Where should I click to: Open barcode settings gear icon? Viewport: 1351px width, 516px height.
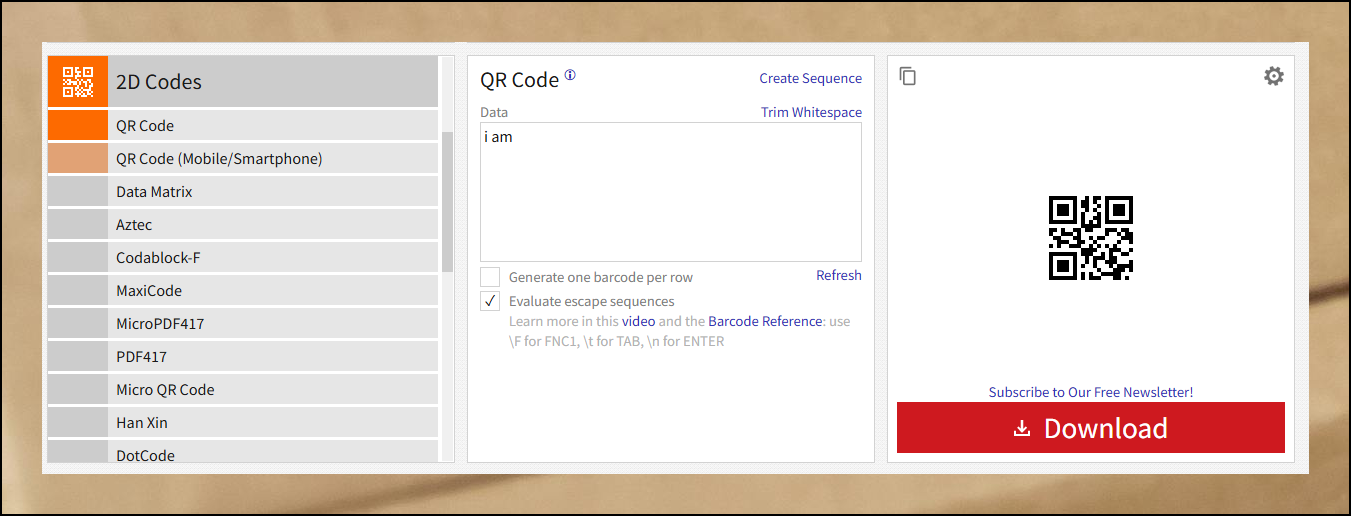(1273, 76)
